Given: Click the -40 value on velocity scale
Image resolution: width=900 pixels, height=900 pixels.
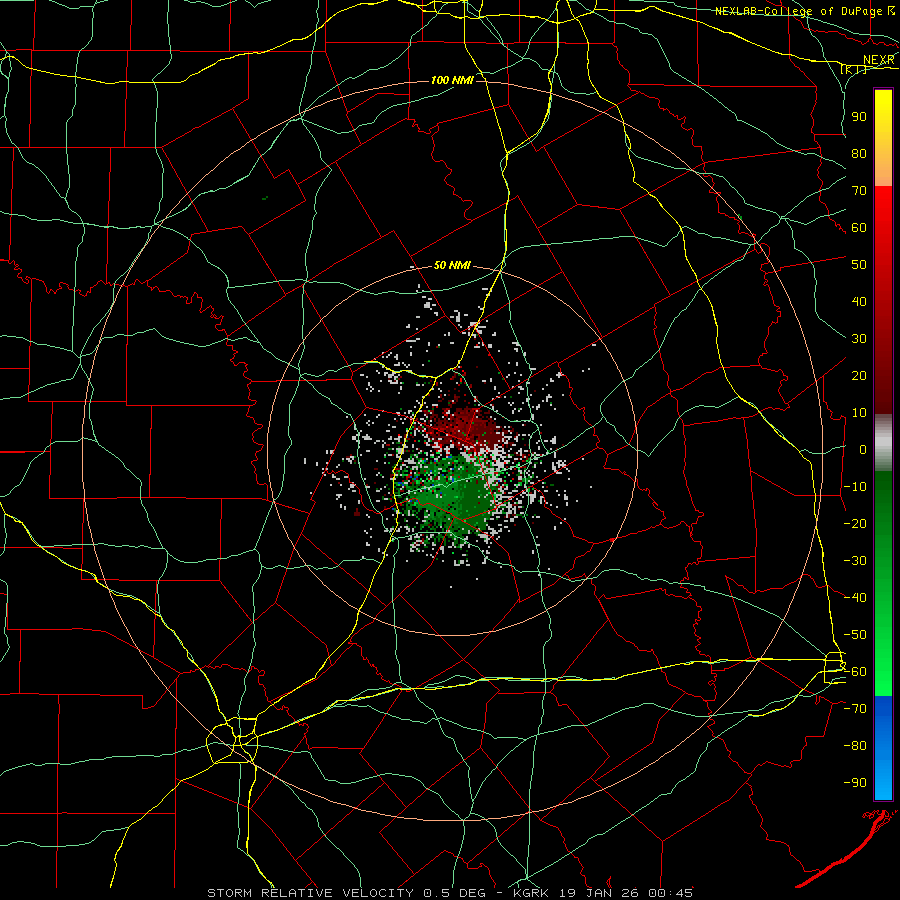Looking at the screenshot, I should pyautogui.click(x=855, y=598).
